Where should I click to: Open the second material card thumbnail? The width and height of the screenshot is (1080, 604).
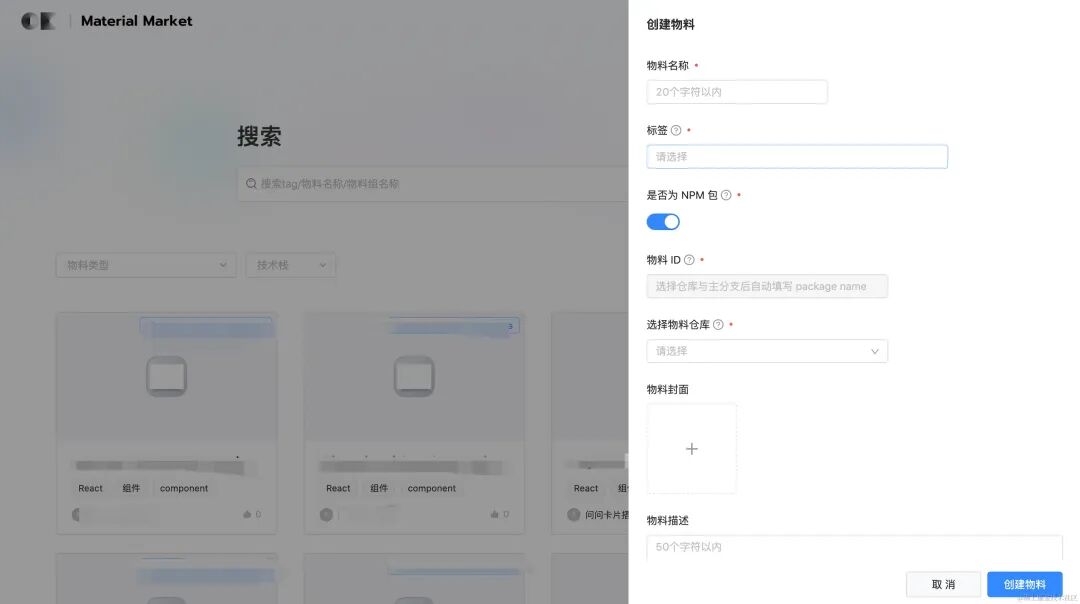tap(414, 377)
